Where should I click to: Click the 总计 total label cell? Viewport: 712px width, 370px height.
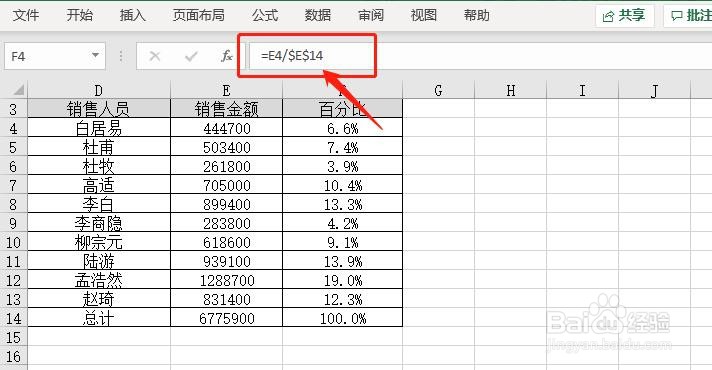point(99,318)
